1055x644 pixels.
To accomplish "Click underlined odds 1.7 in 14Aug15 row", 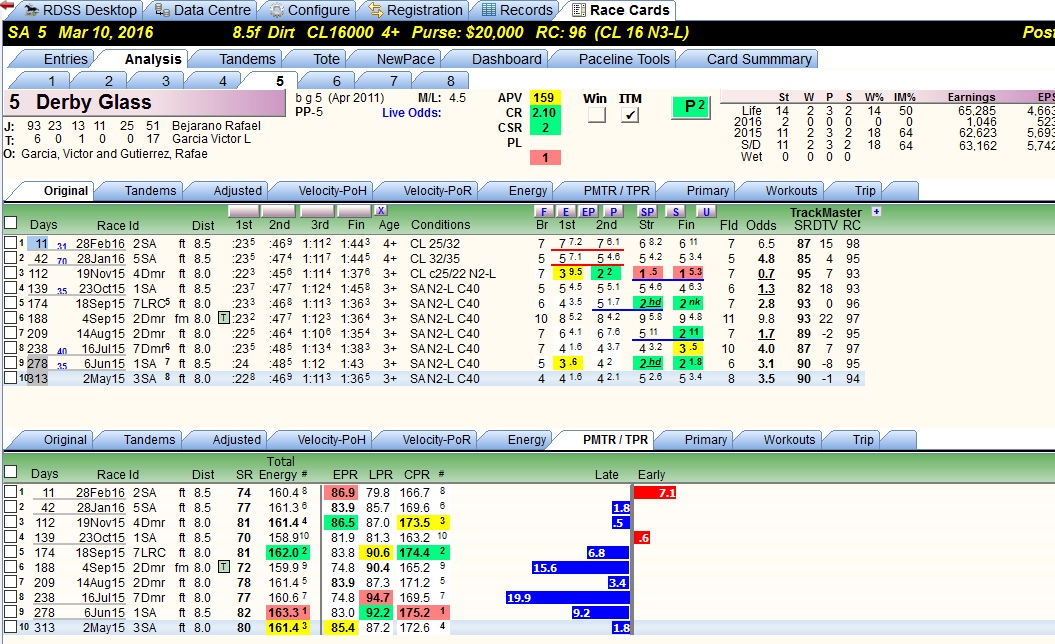I will [x=766, y=334].
